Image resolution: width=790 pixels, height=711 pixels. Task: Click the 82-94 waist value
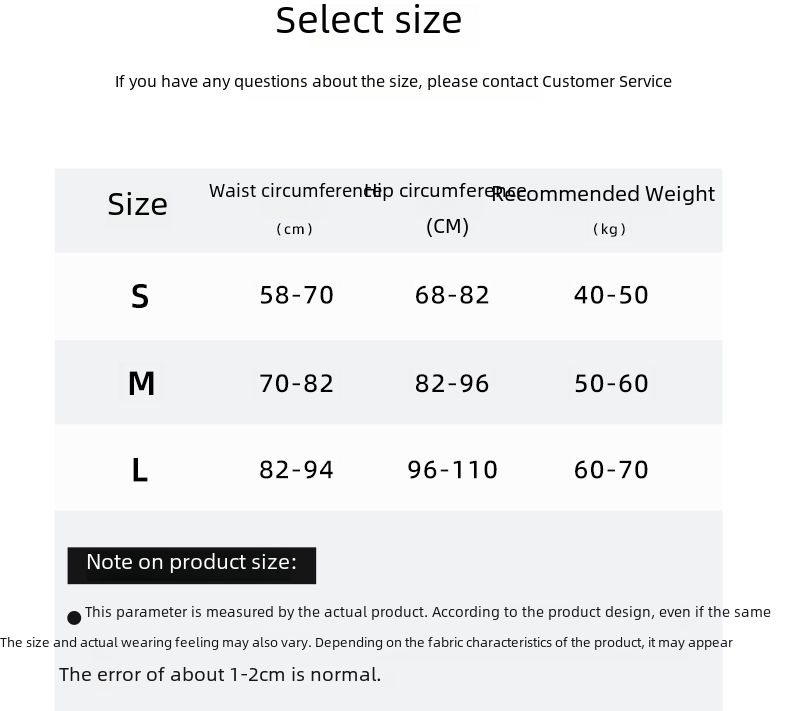point(296,470)
